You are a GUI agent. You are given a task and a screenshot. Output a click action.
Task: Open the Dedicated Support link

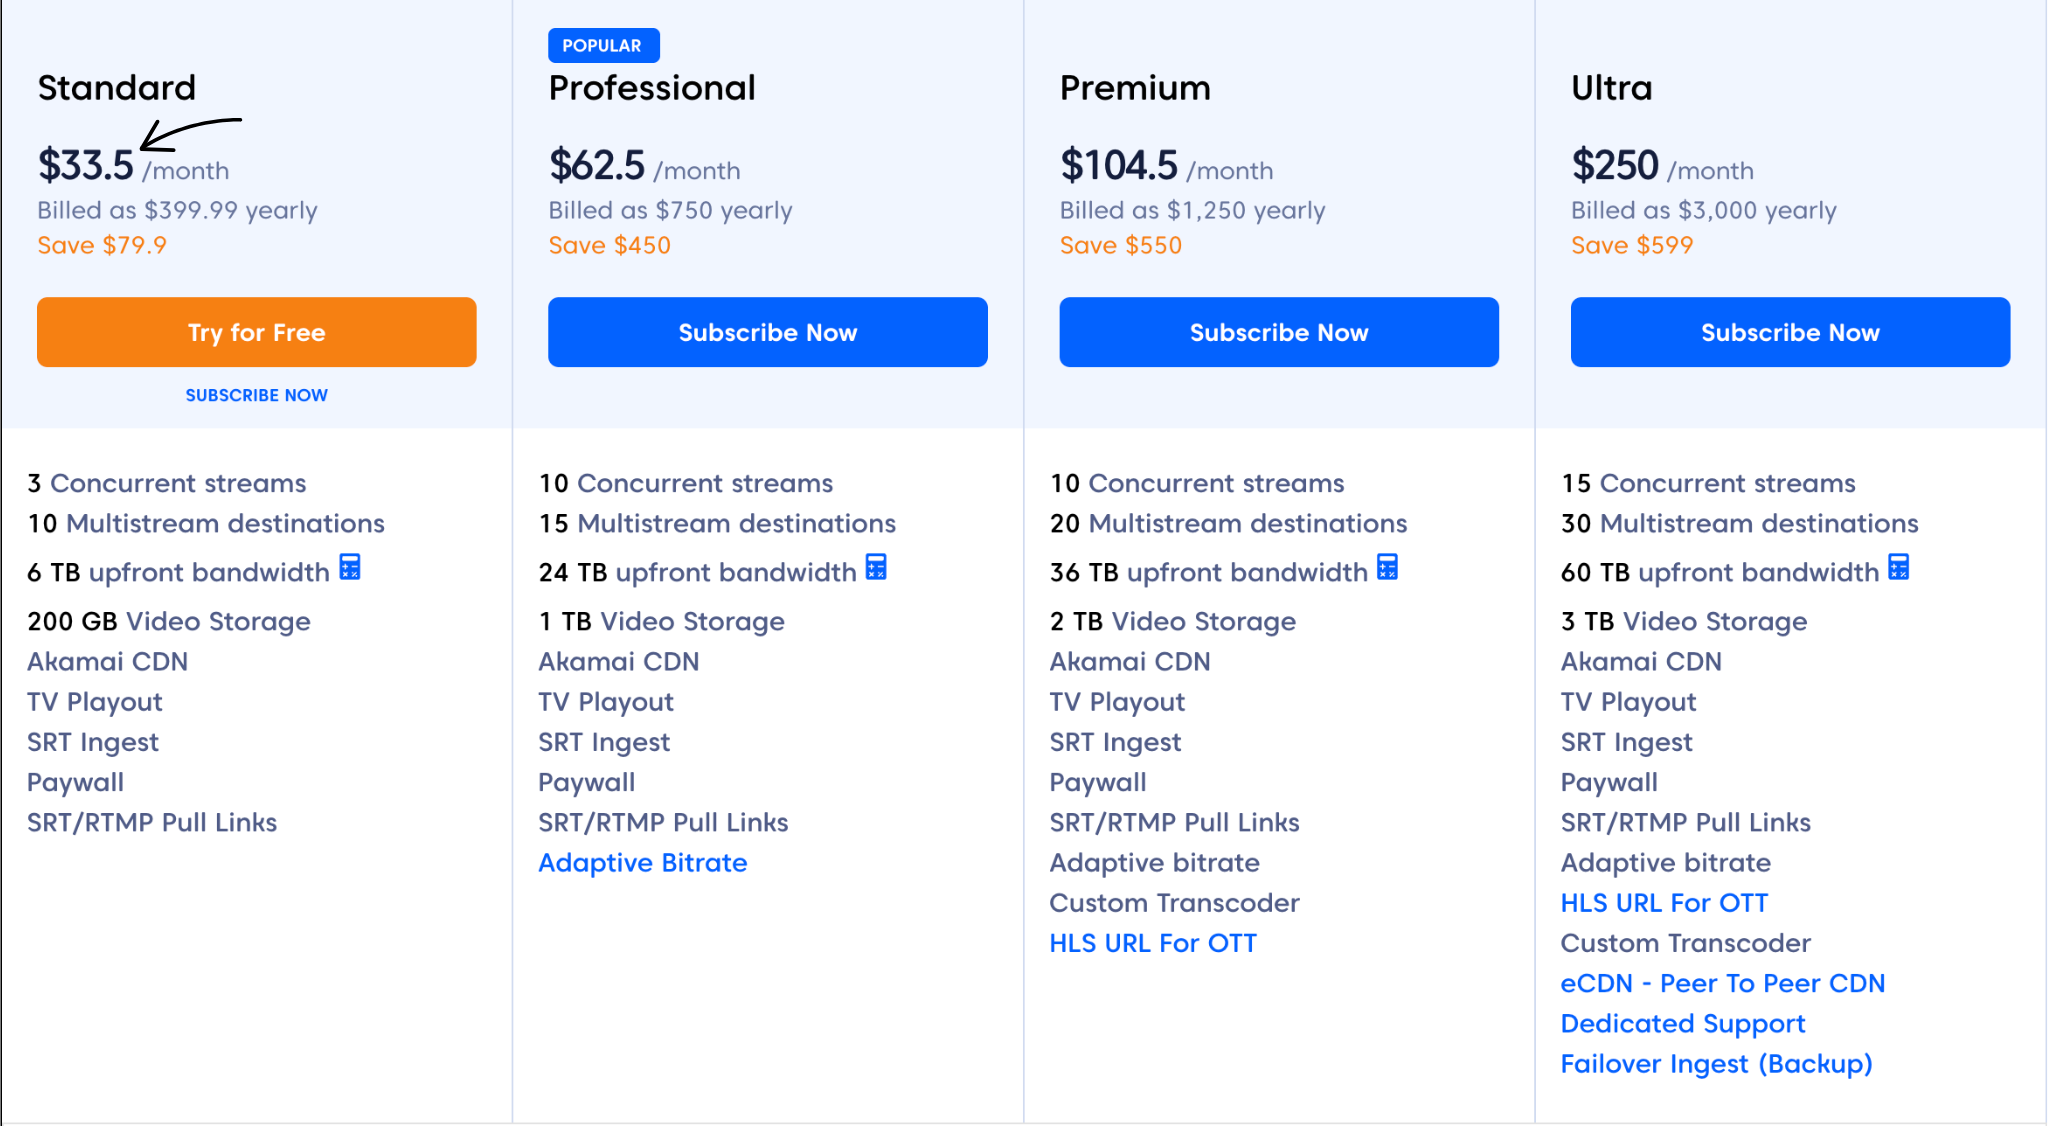click(x=1682, y=1024)
